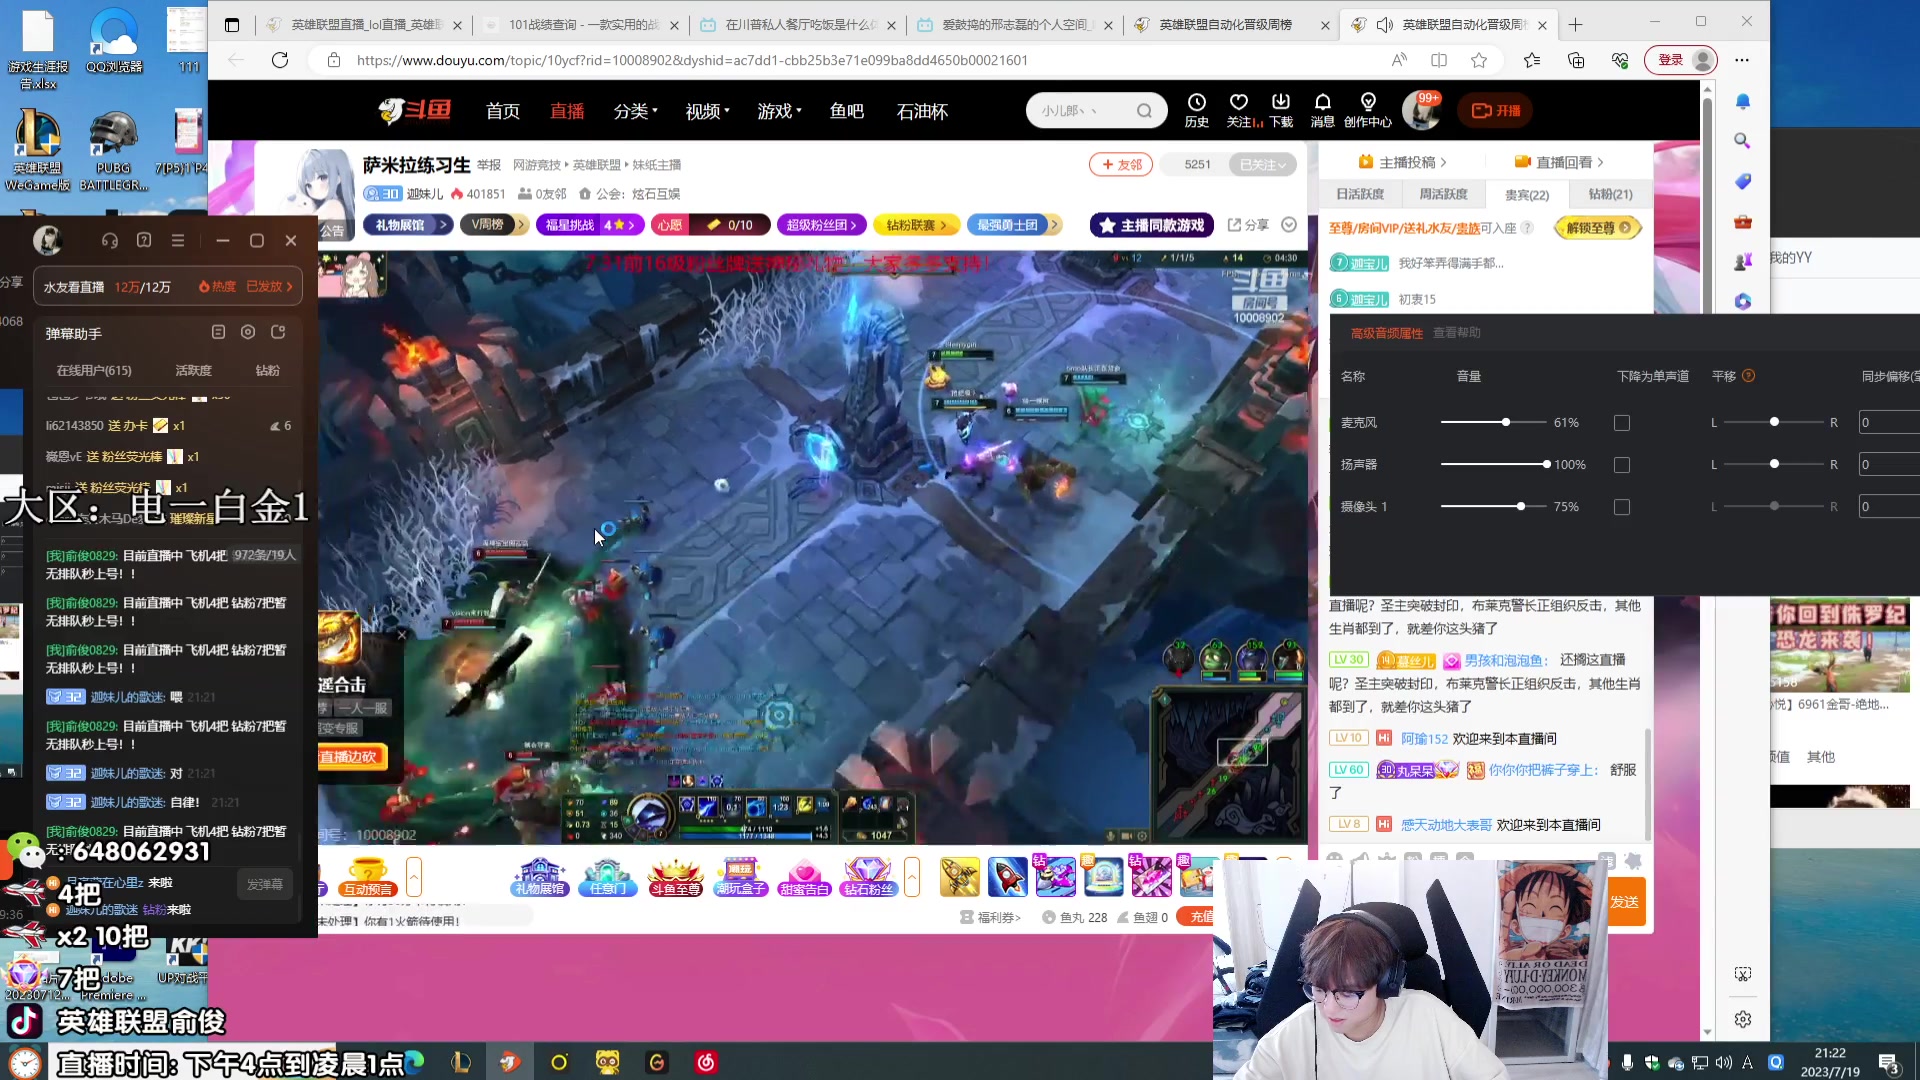Click the microphone icon in system tray
Screen dimensions: 1920x1080
[1627, 1062]
